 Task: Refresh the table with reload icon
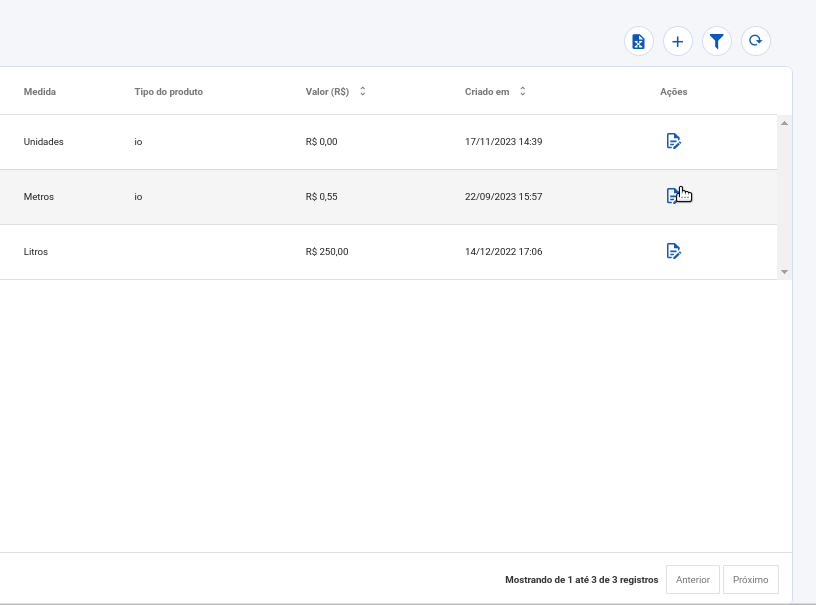756,41
